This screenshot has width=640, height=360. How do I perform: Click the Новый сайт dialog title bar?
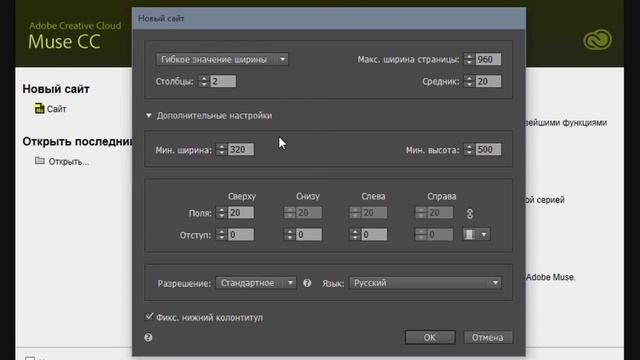329,18
